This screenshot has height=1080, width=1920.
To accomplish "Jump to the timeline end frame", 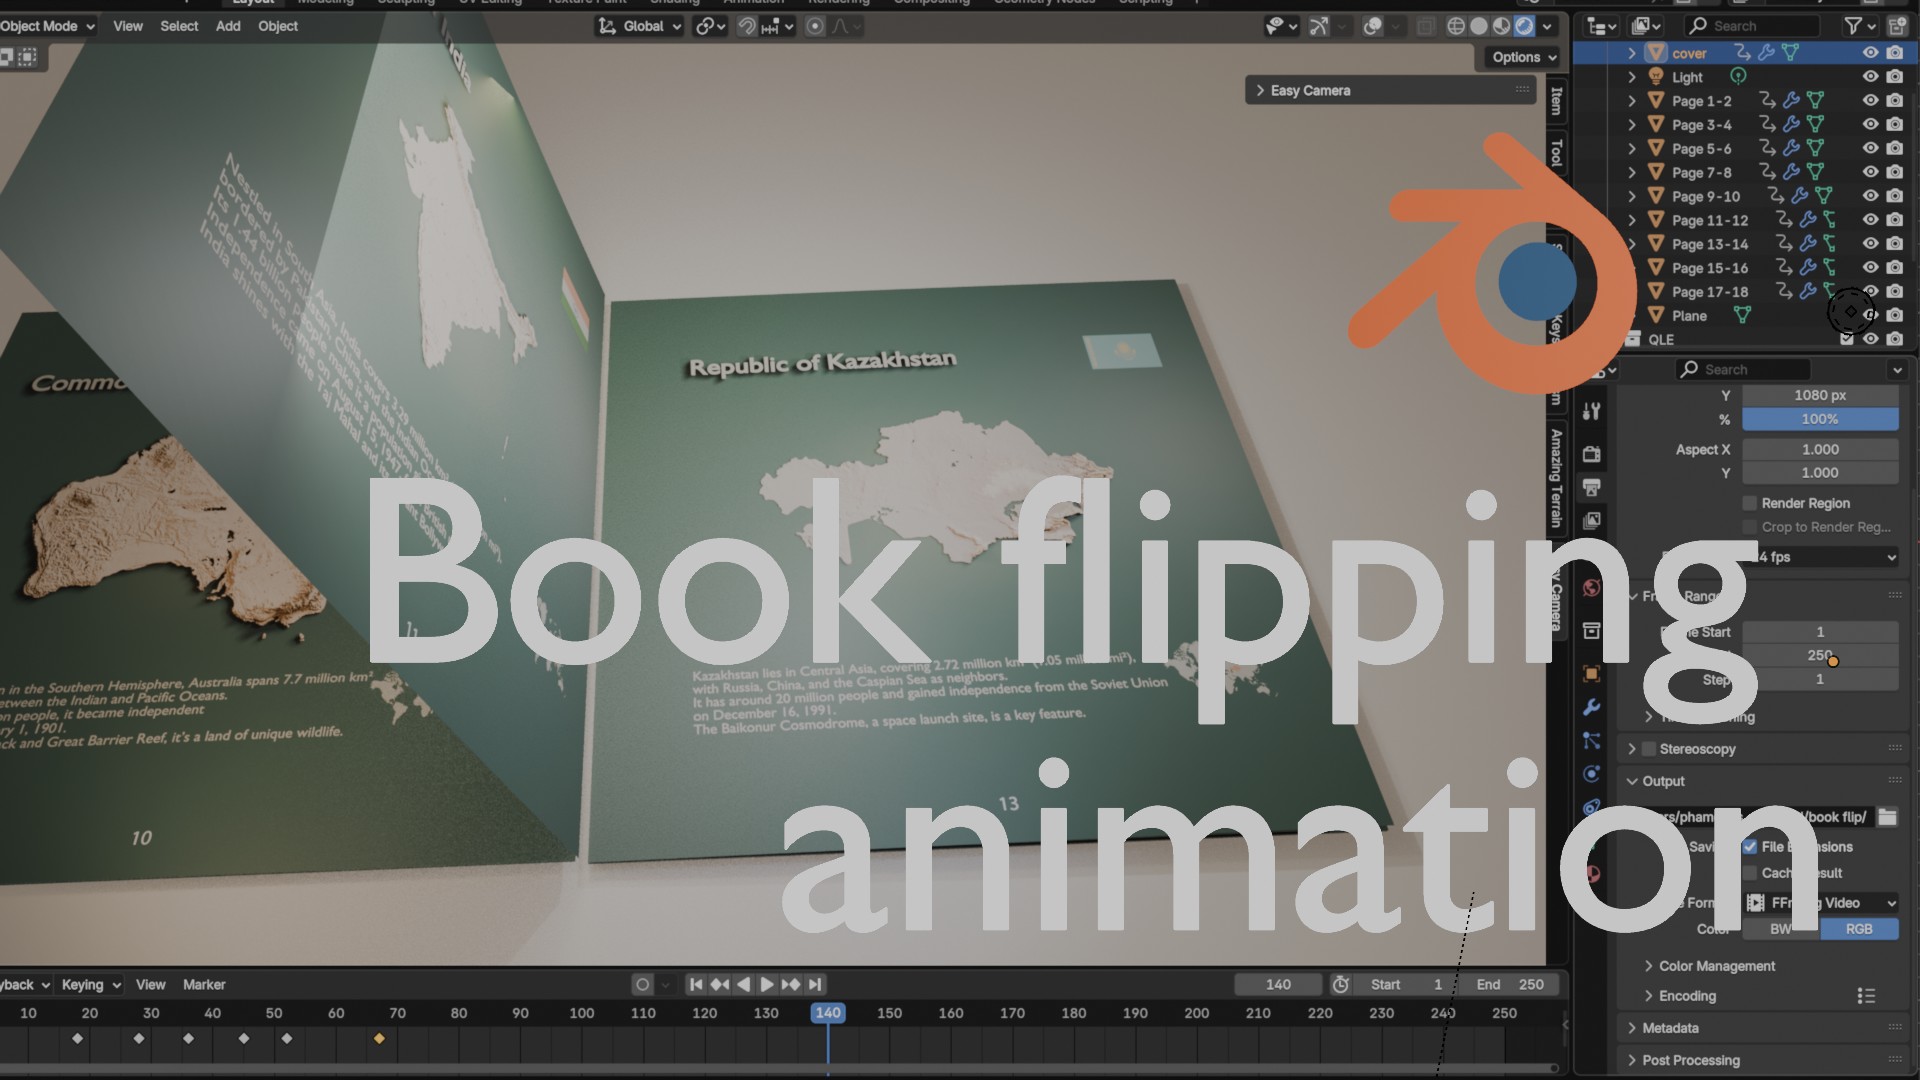I will (815, 985).
